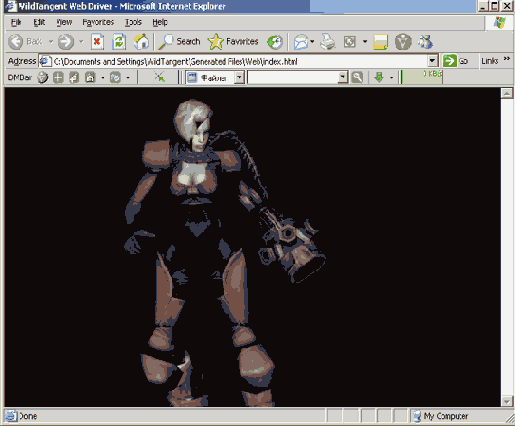Open the Links toolbar label
Image resolution: width=515 pixels, height=426 pixels.
click(x=490, y=61)
